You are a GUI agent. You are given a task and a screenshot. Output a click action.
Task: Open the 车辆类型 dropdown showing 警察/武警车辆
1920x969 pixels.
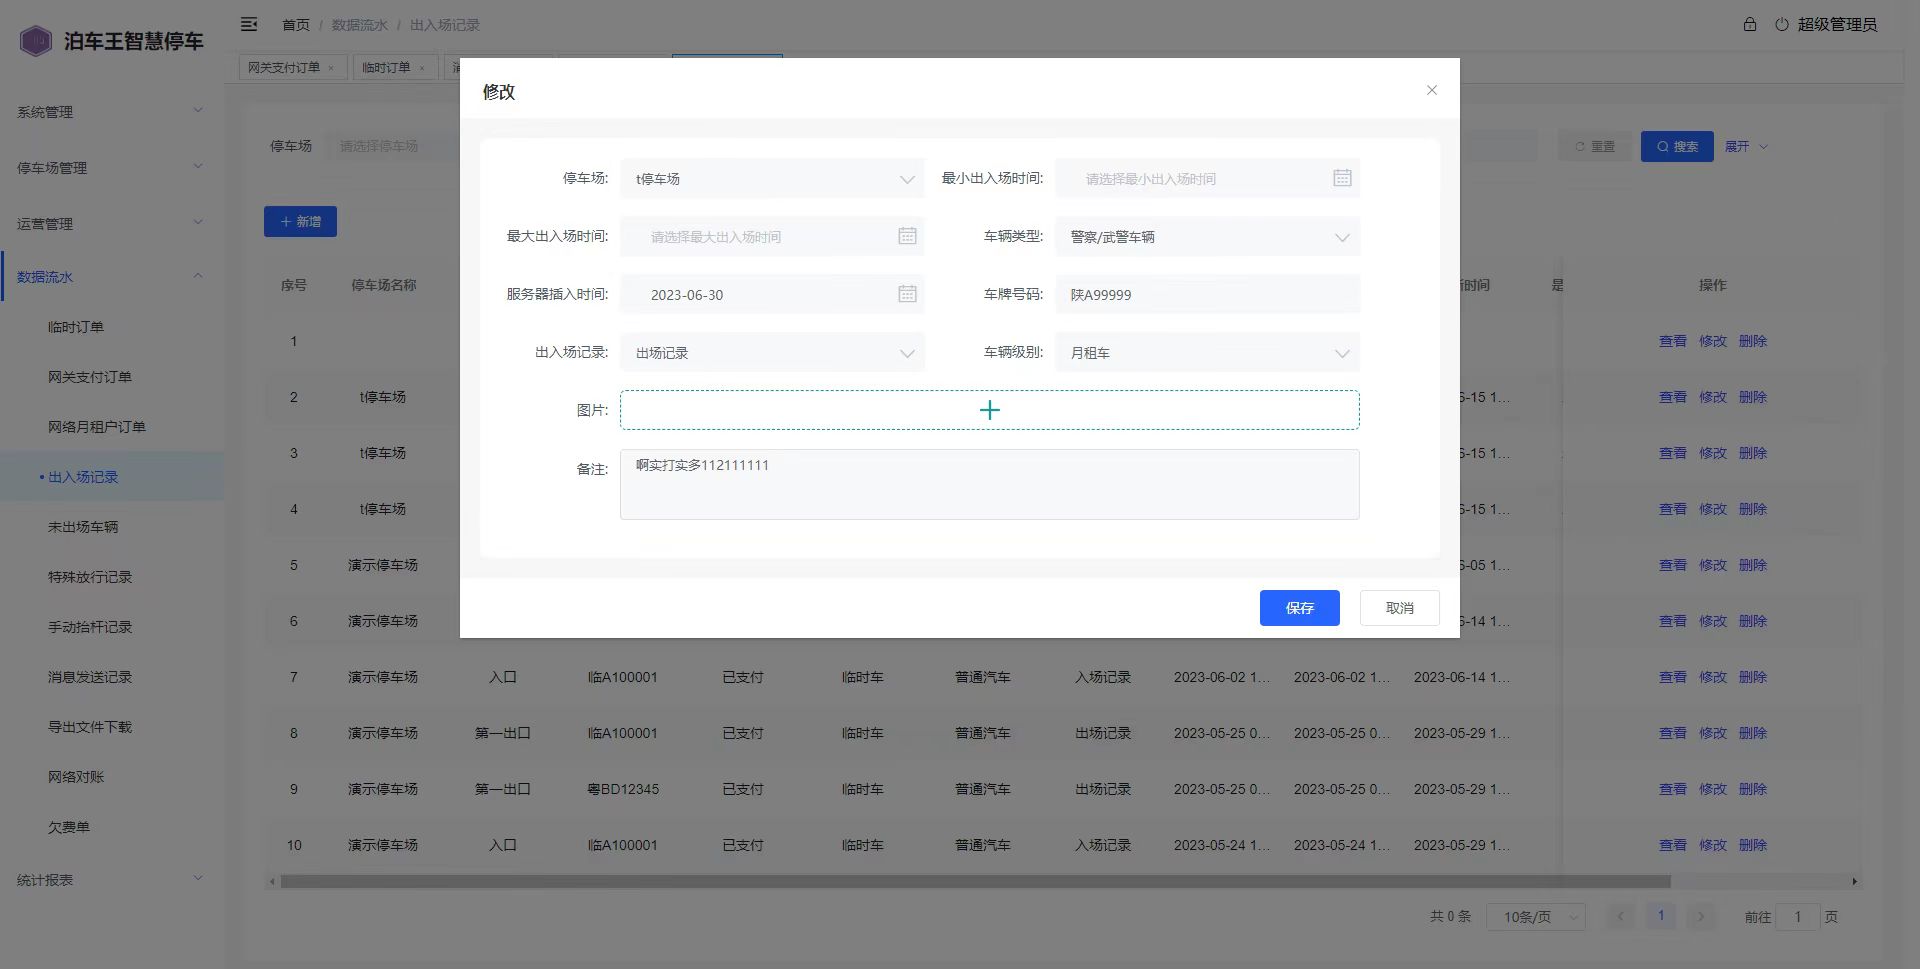pyautogui.click(x=1207, y=237)
